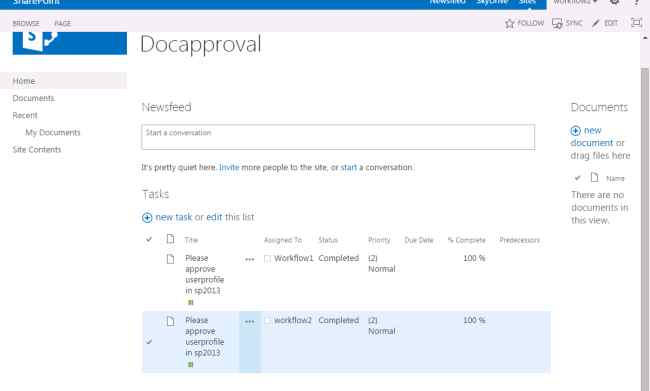Click the file type column icon in Documents
The height and width of the screenshot is (391, 650).
[594, 177]
